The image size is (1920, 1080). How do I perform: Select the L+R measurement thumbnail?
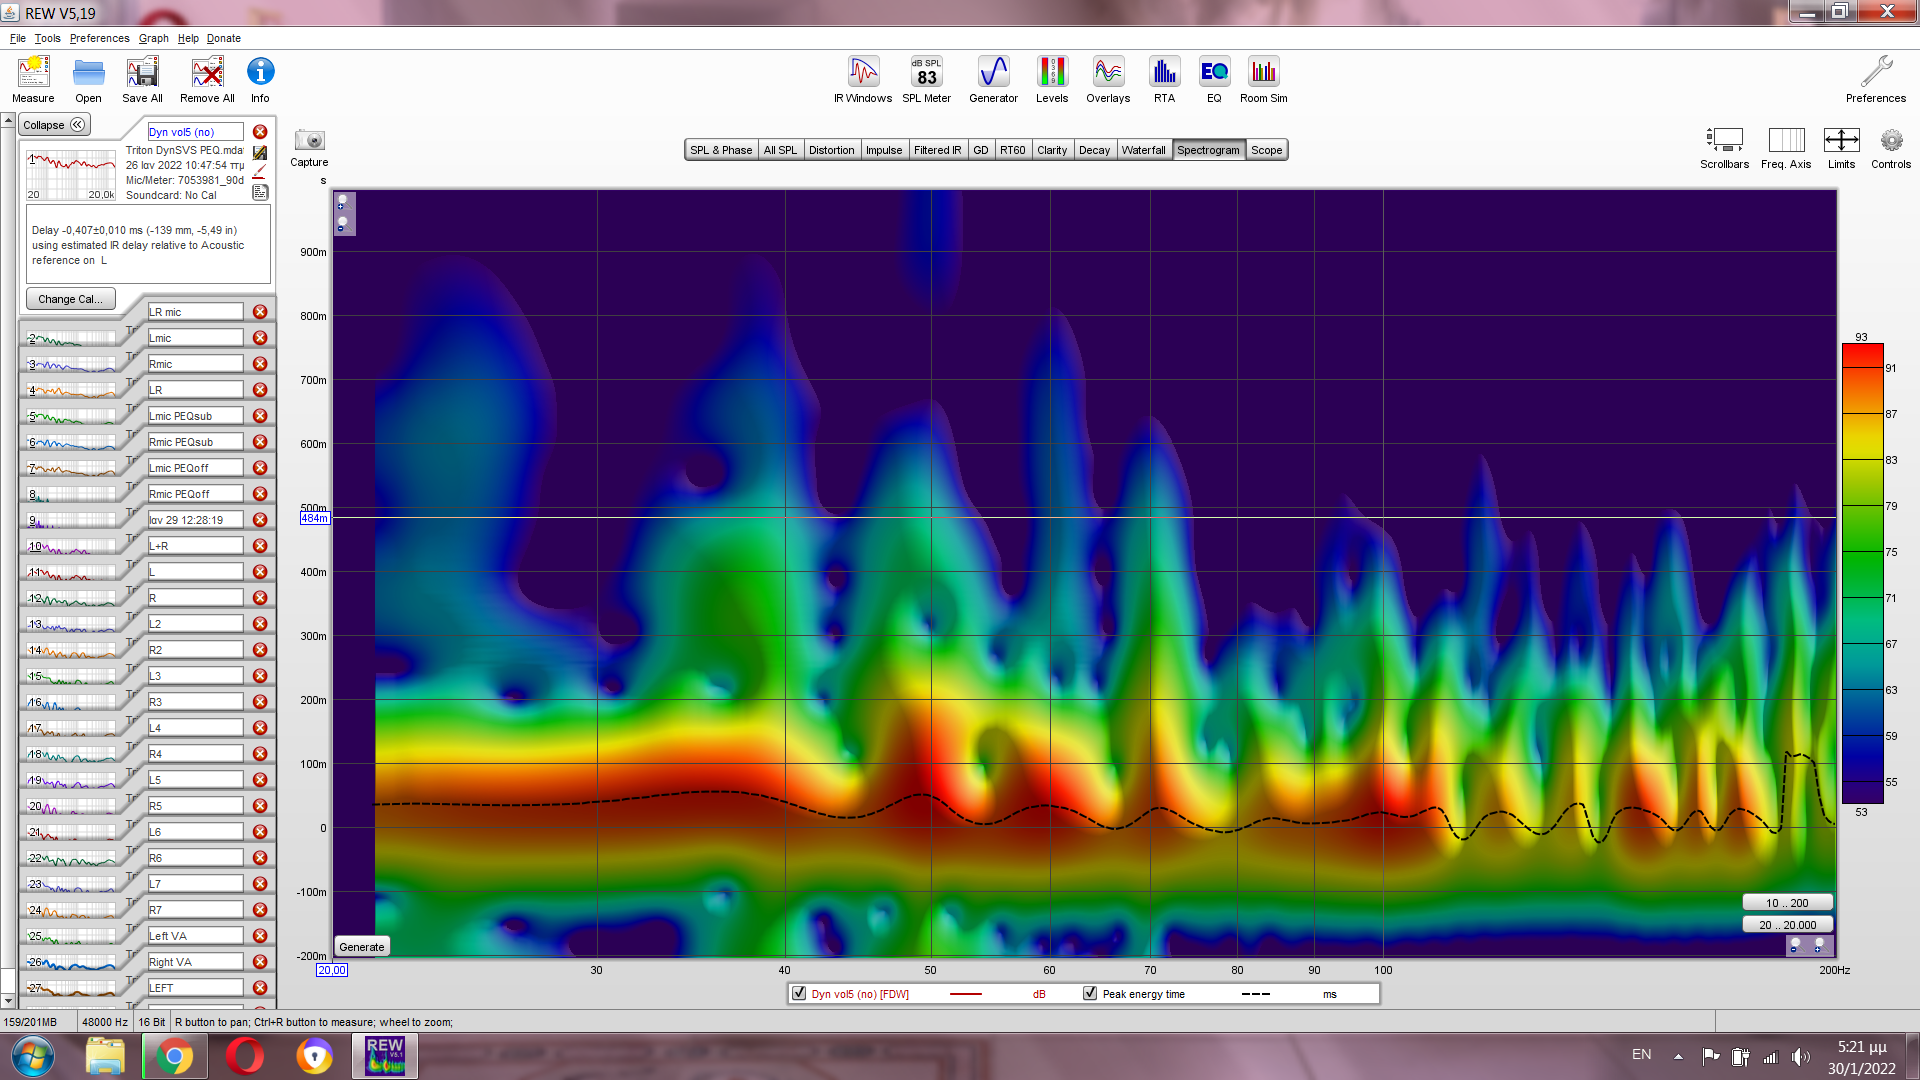pos(71,546)
